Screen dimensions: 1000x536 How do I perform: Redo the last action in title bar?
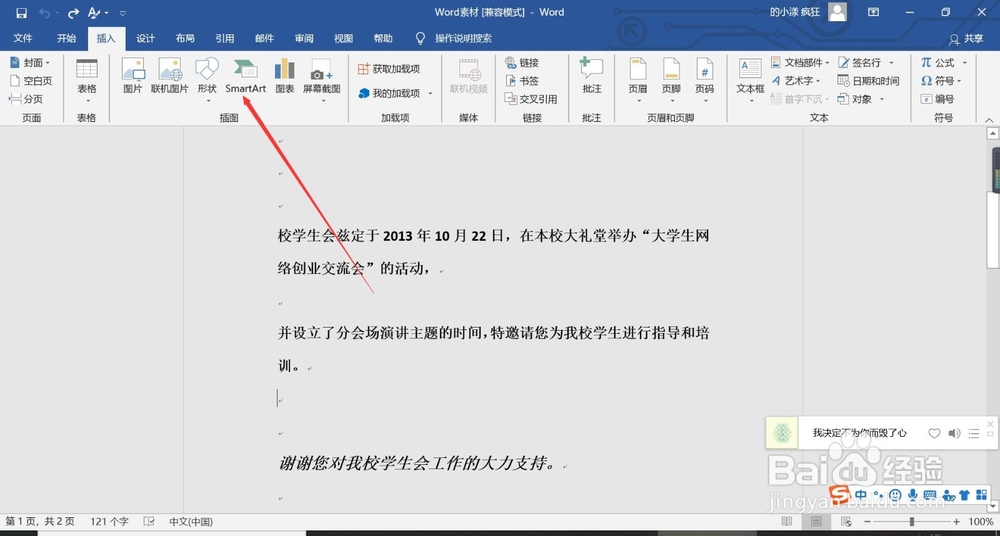pyautogui.click(x=73, y=13)
